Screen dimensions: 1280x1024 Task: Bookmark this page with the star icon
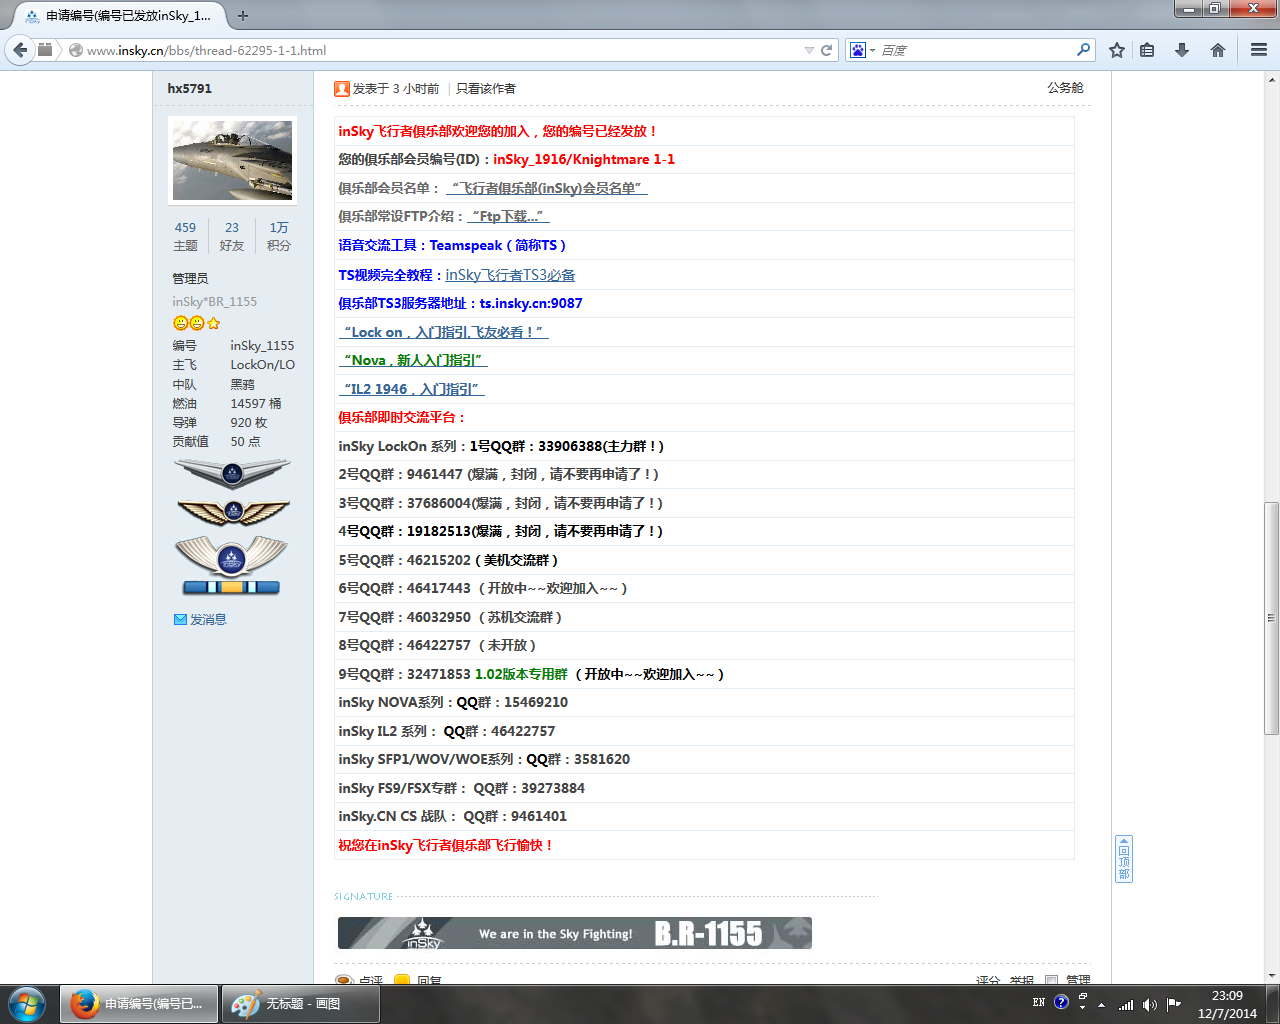point(1117,50)
